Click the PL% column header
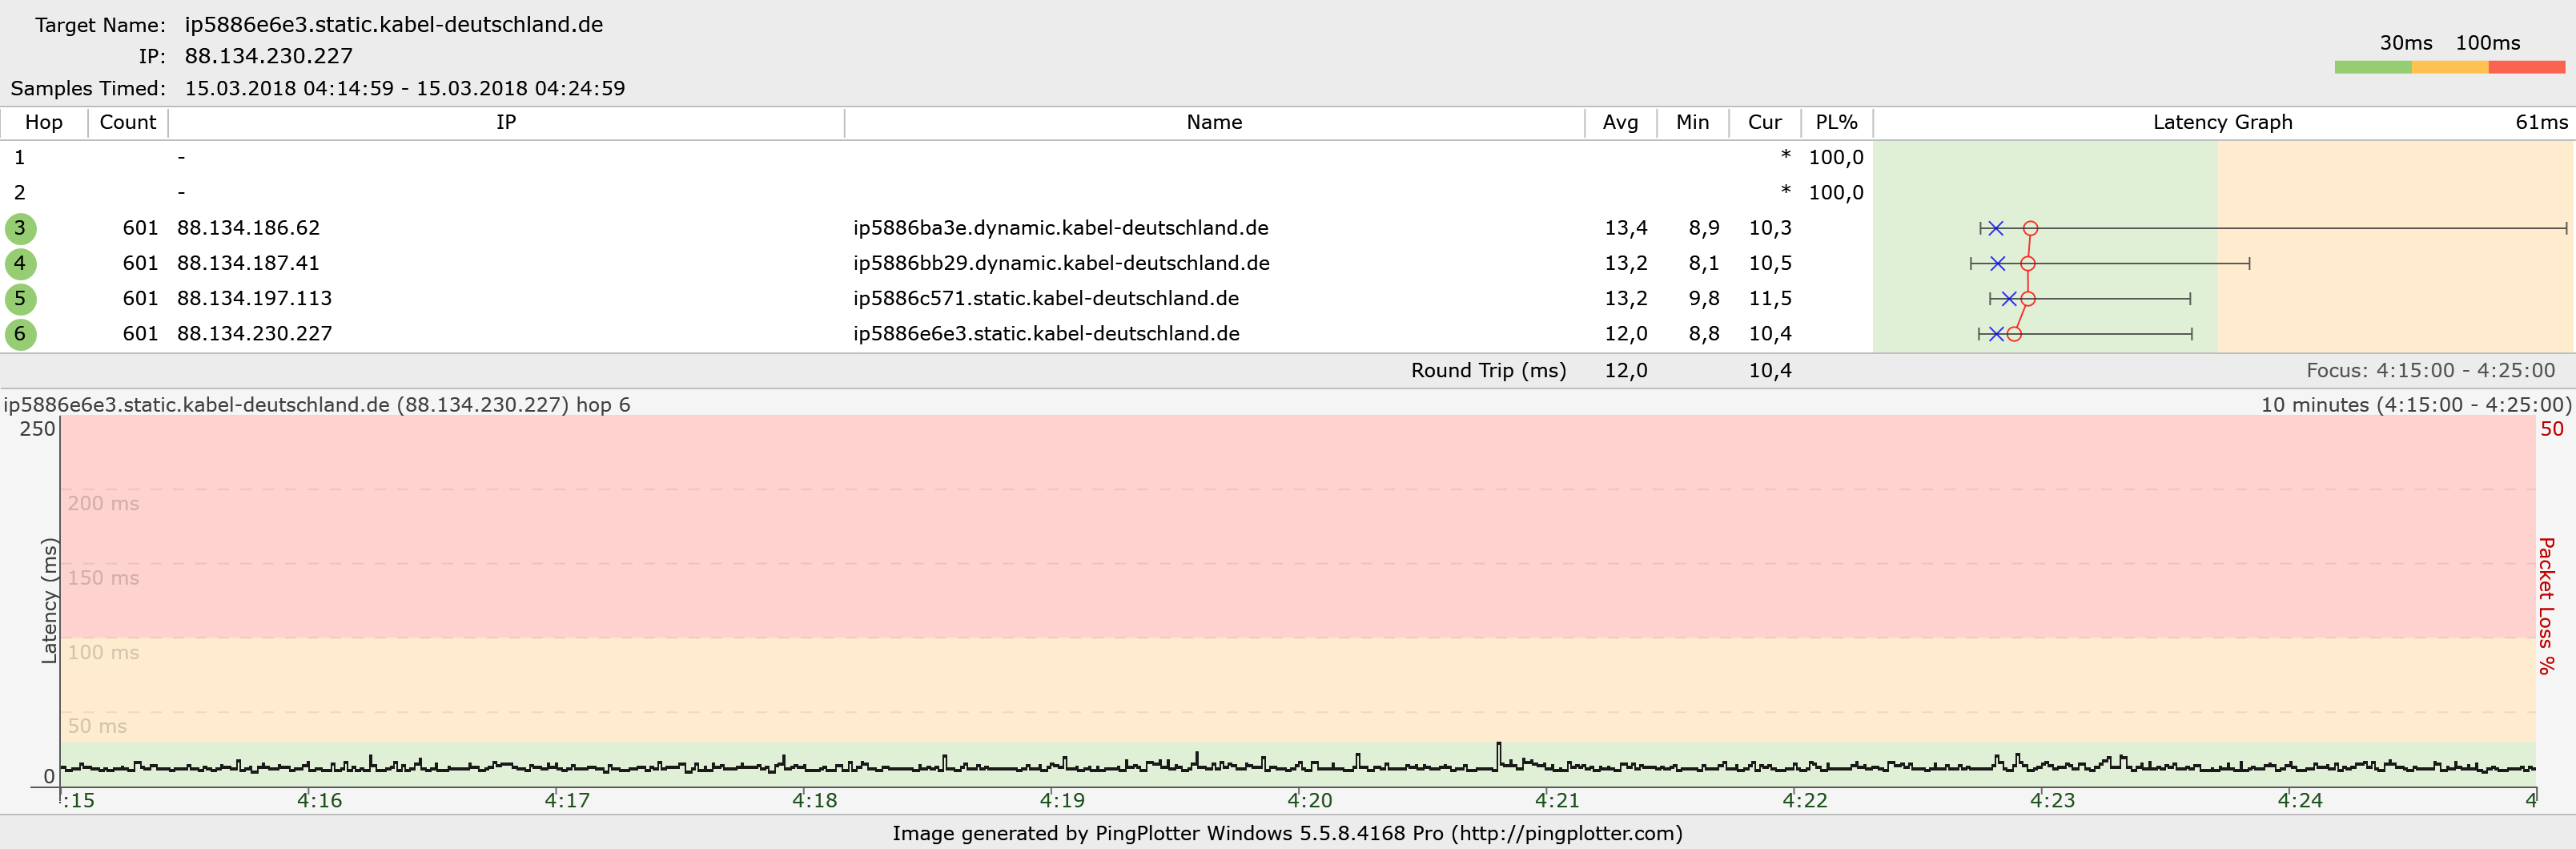This screenshot has width=2576, height=849. click(1837, 123)
